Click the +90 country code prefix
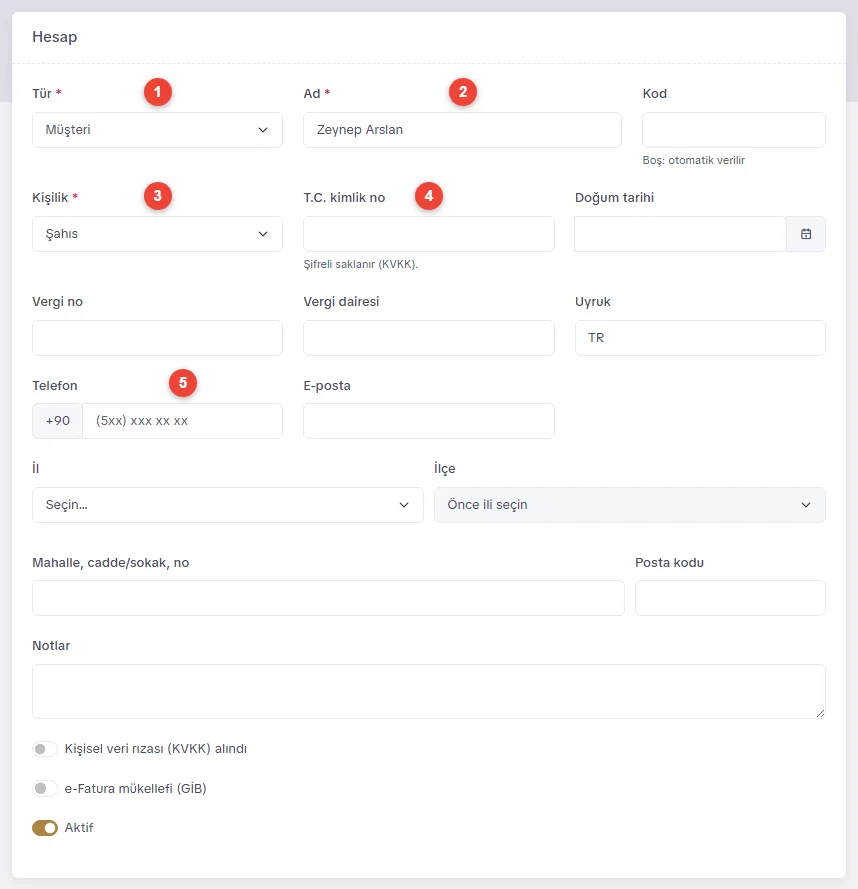This screenshot has width=858, height=889. click(57, 421)
